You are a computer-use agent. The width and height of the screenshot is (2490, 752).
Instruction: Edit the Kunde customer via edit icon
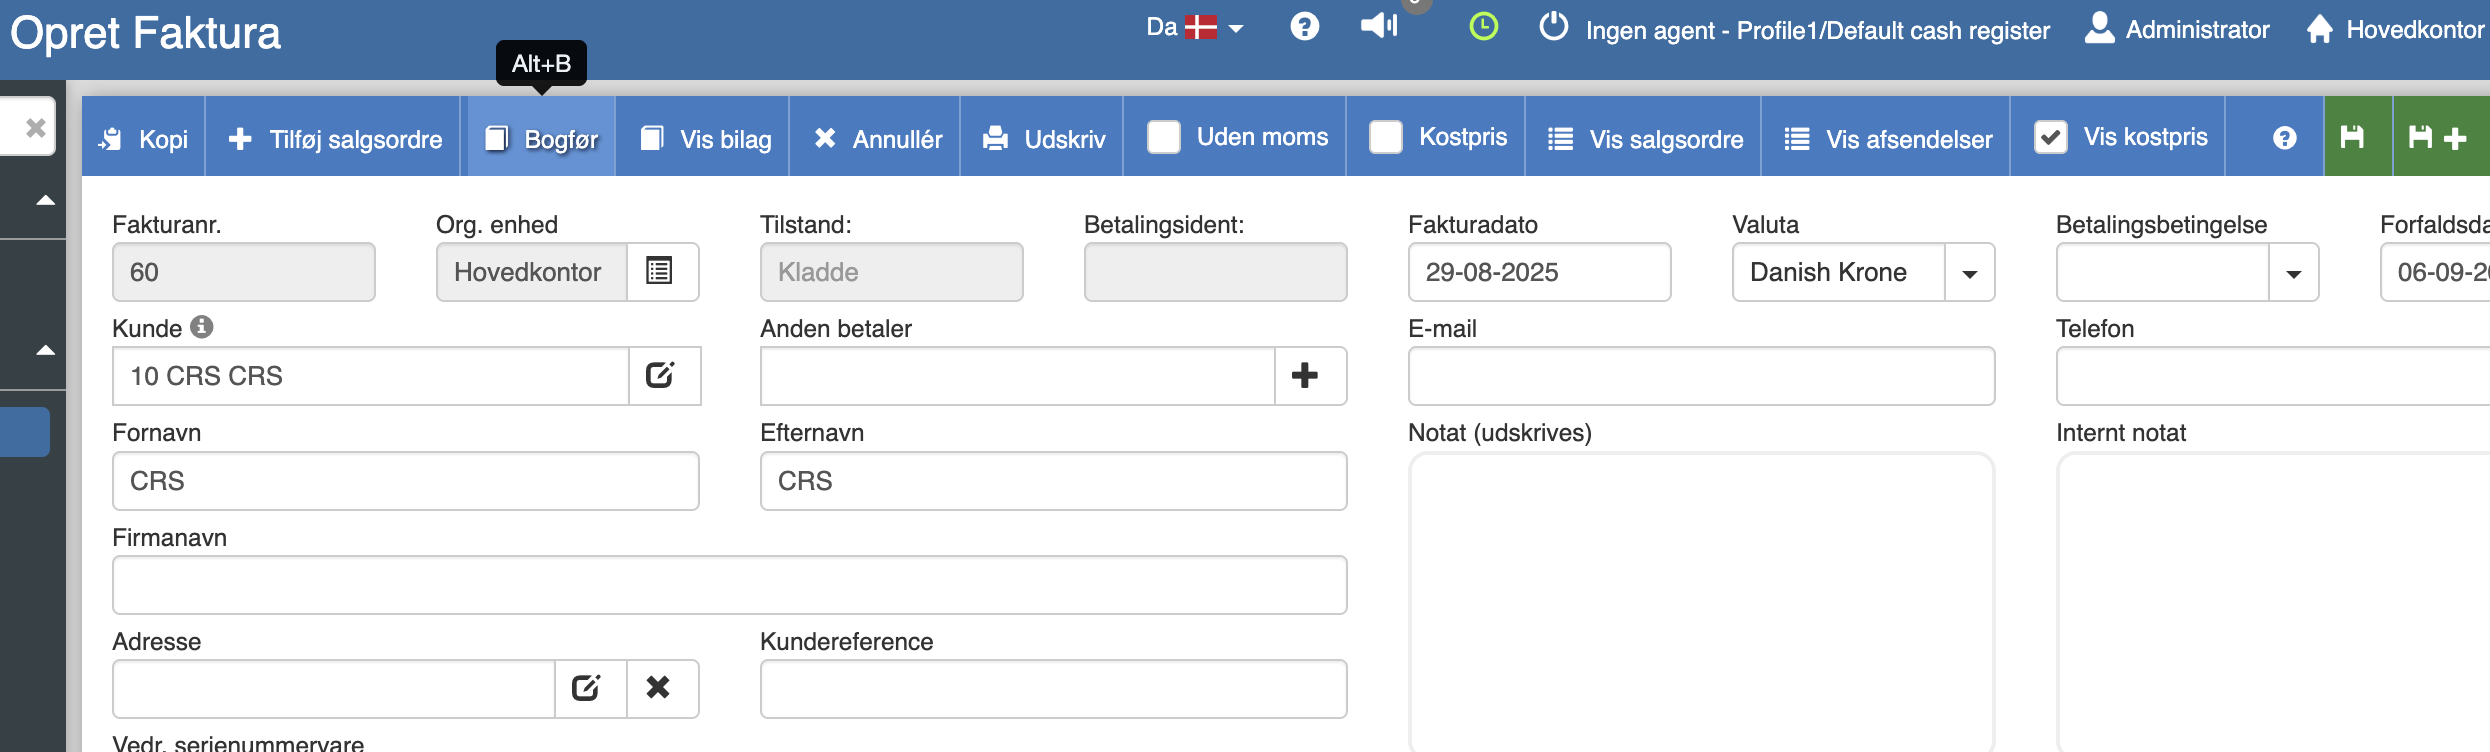coord(660,375)
